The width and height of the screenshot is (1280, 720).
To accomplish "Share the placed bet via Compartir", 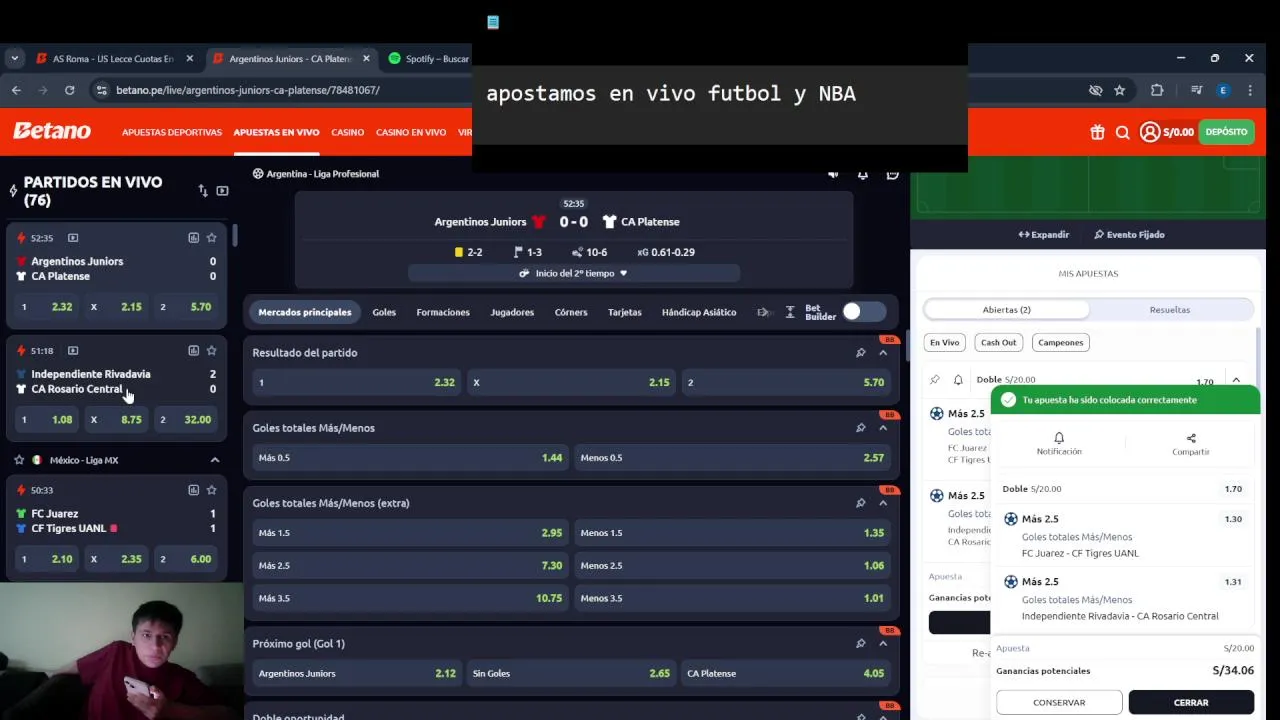I will pyautogui.click(x=1191, y=444).
